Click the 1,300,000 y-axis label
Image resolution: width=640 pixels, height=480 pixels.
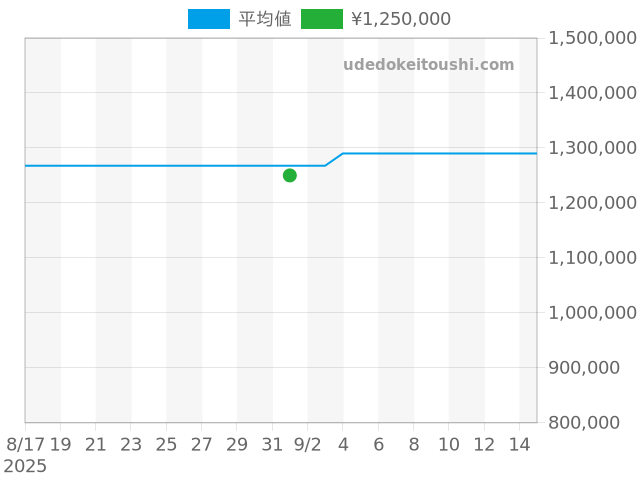pyautogui.click(x=592, y=148)
